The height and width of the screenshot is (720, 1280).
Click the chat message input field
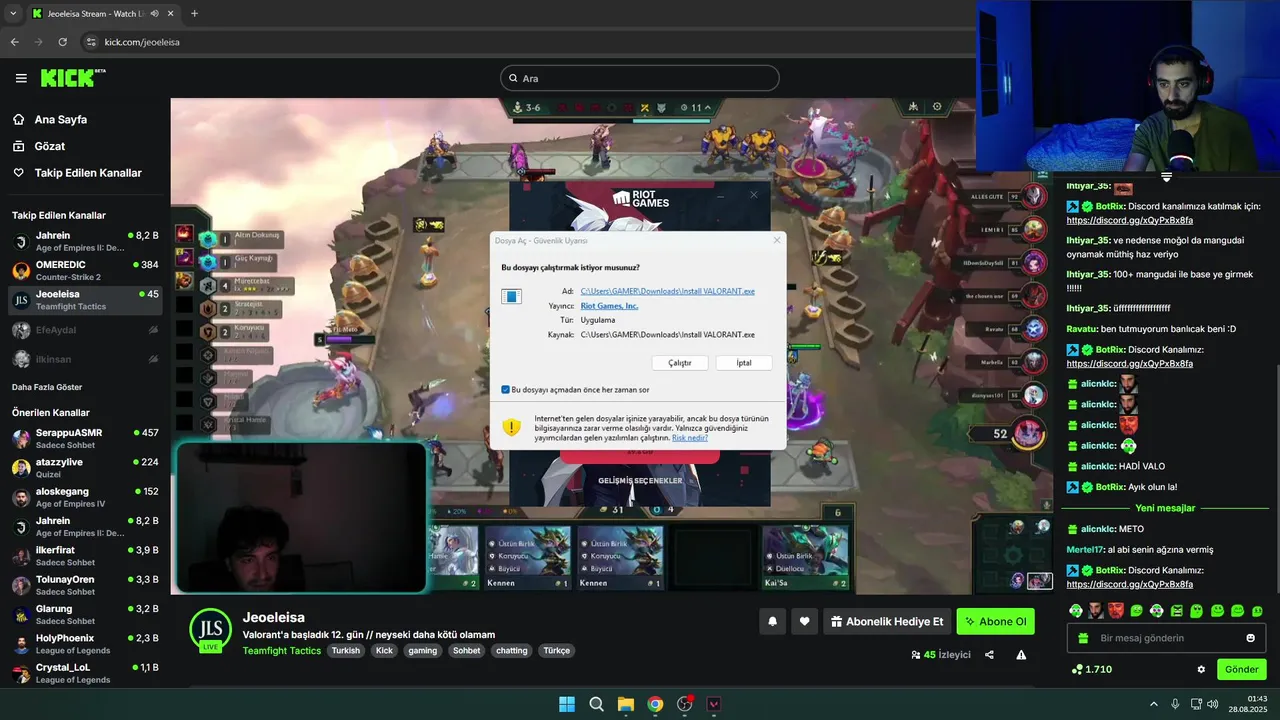(1166, 638)
